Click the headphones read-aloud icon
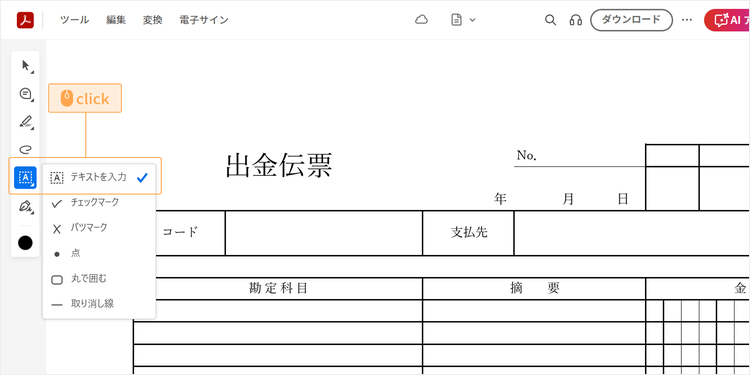Screen dimensions: 750x375 576,20
